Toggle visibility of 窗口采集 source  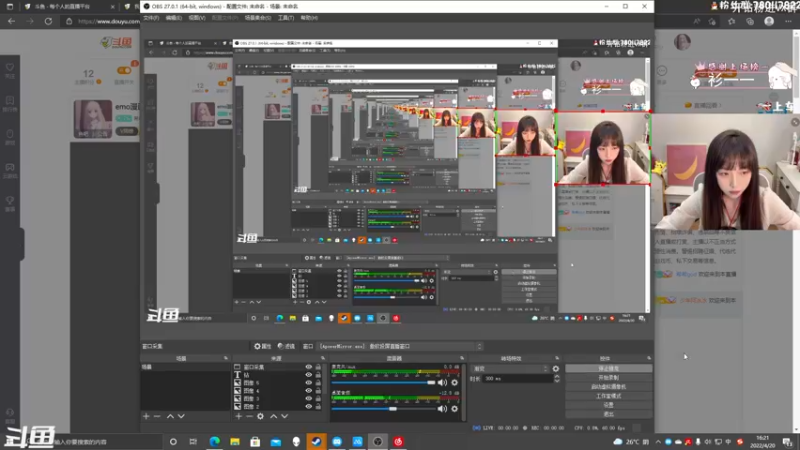point(308,367)
